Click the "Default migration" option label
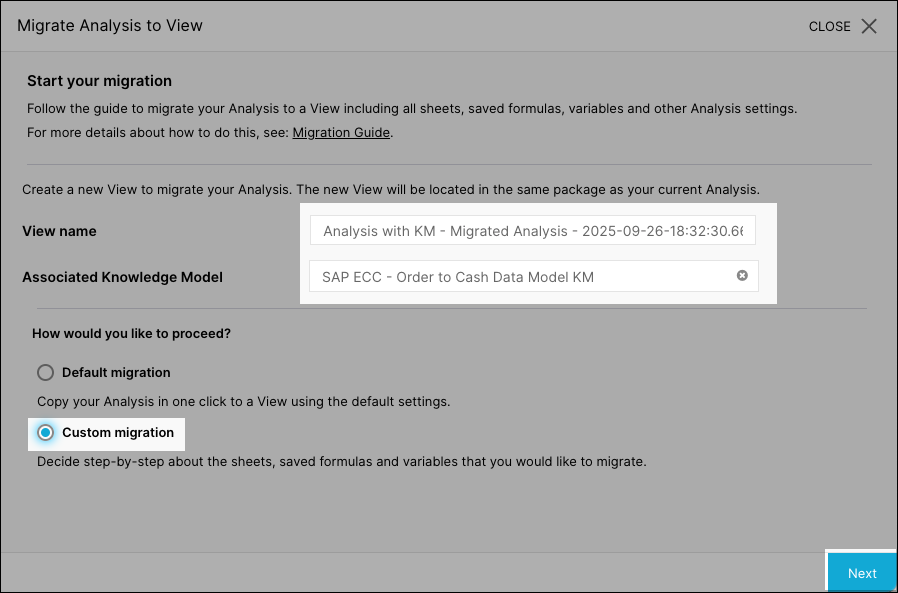Image resolution: width=898 pixels, height=593 pixels. pos(116,373)
